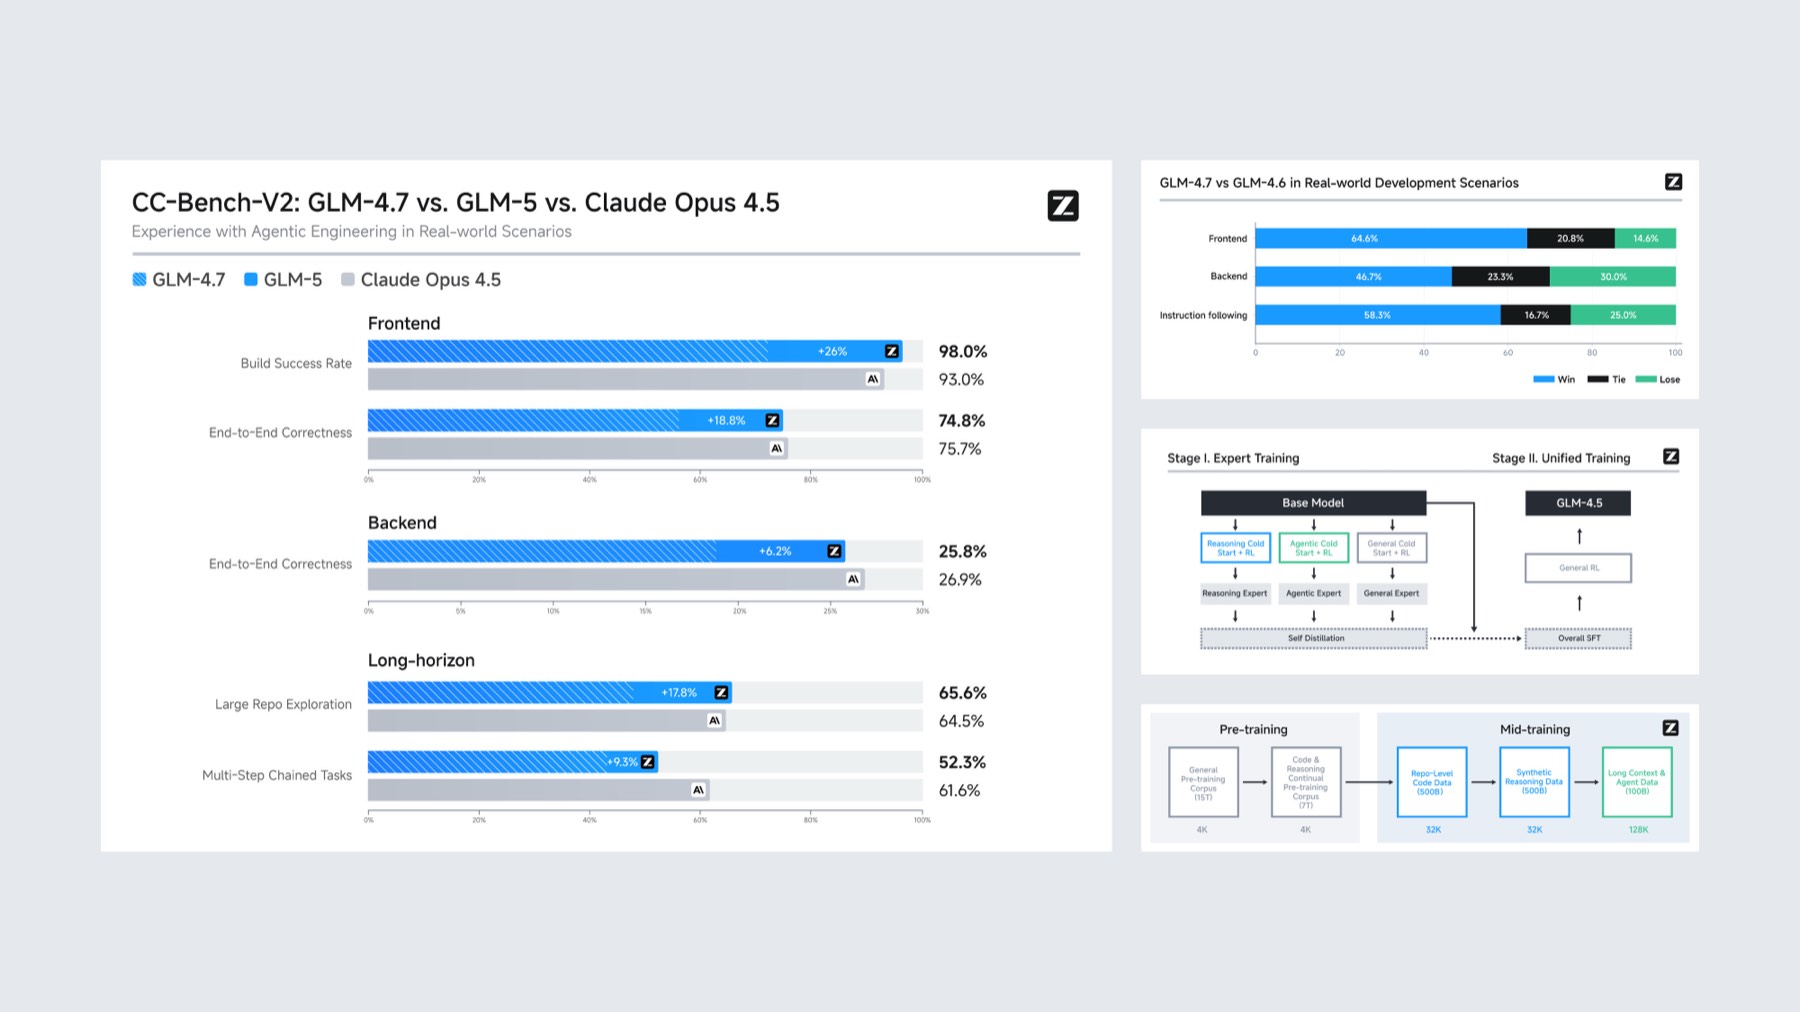Click the Z icon on the Build Success Rate bar
Screen dimensions: 1800x1012
tap(891, 351)
